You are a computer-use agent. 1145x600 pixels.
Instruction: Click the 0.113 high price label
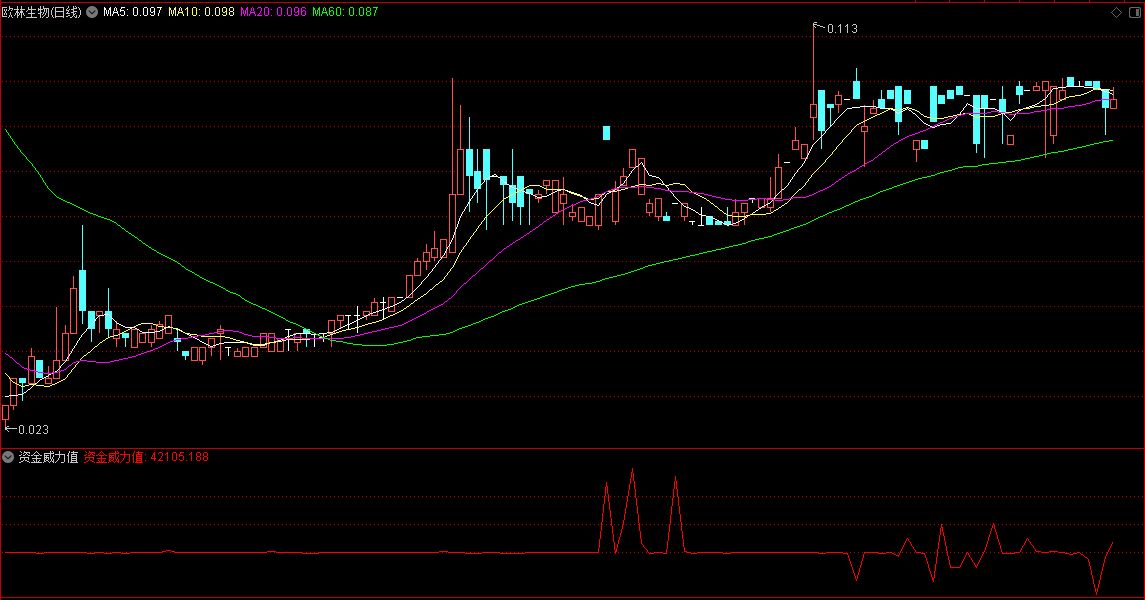(842, 28)
